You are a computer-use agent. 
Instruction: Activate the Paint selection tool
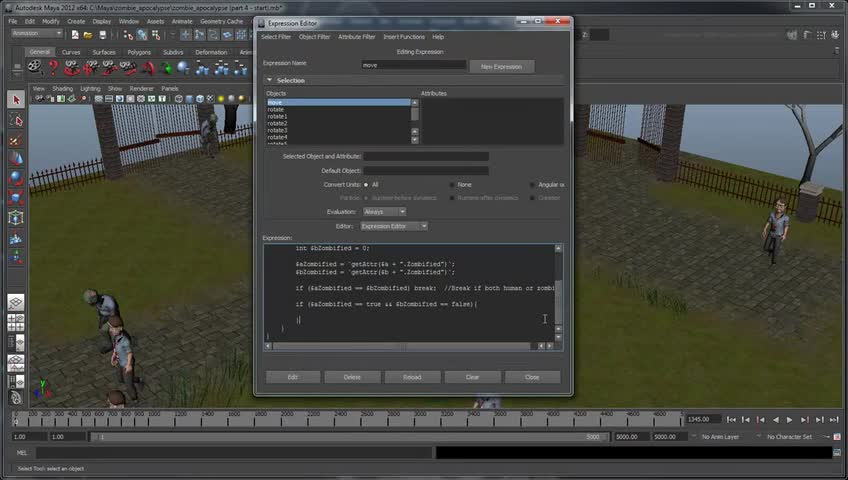[16, 140]
